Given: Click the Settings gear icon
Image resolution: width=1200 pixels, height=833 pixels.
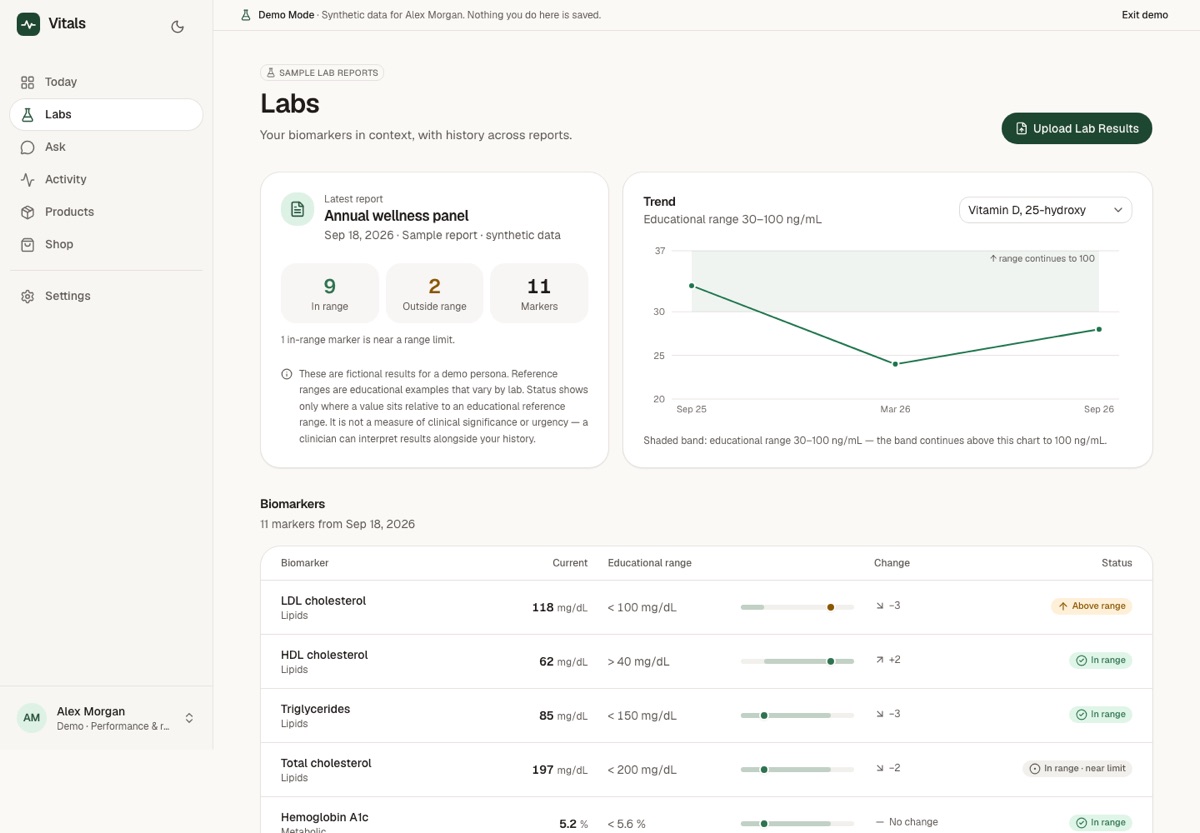Looking at the screenshot, I should [28, 296].
